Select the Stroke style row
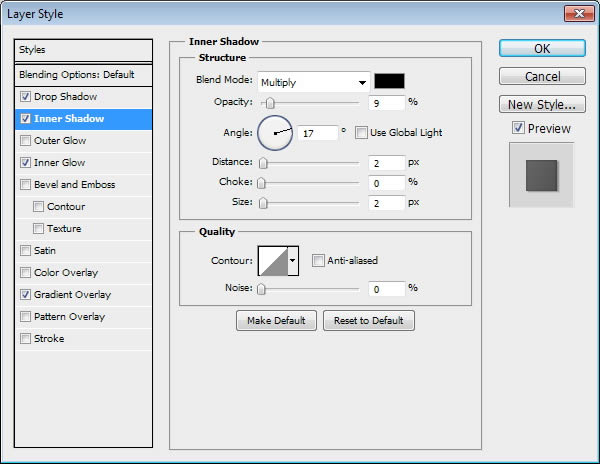 pyautogui.click(x=83, y=339)
